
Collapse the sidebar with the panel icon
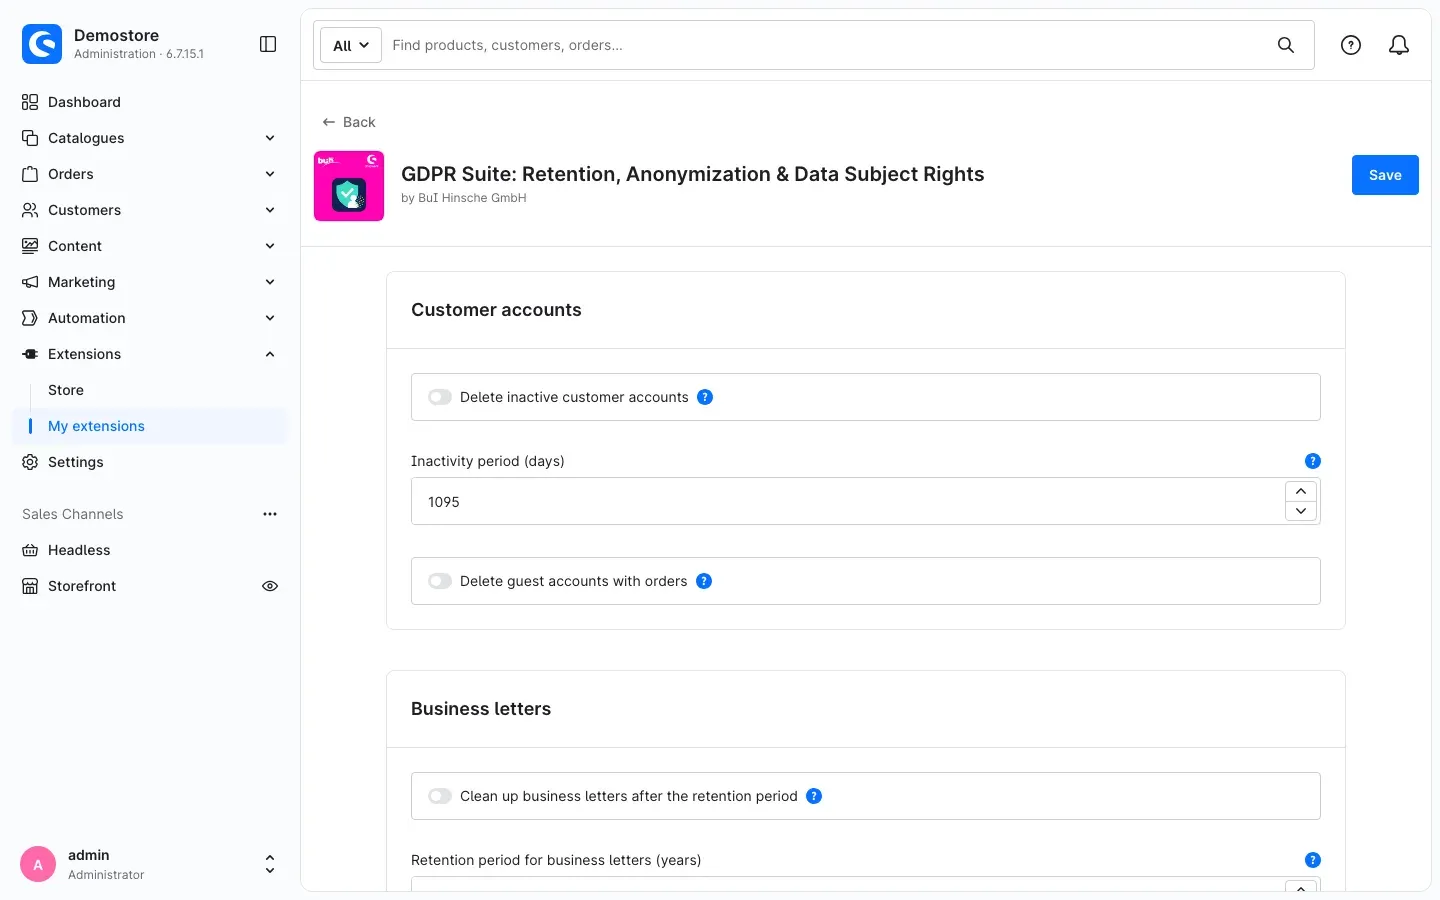(268, 44)
